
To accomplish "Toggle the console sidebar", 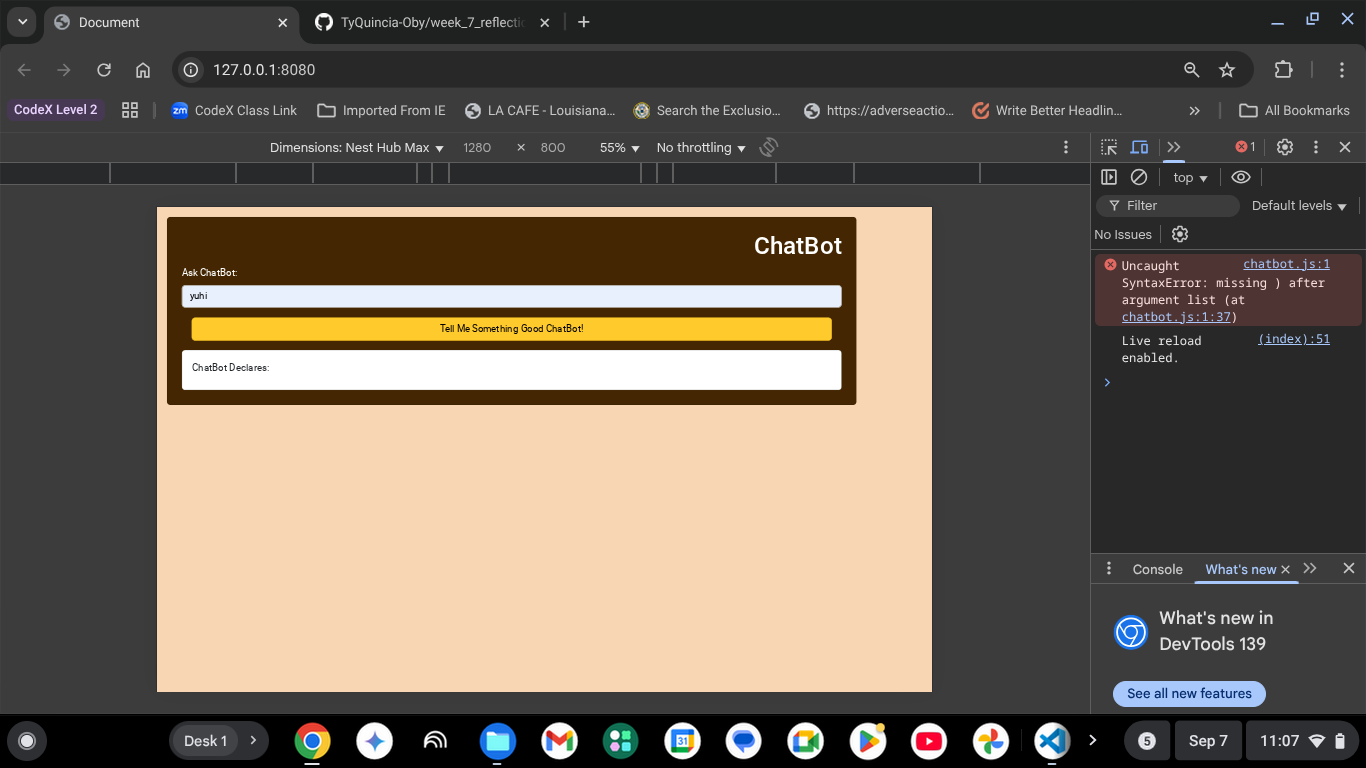I will pos(1109,177).
